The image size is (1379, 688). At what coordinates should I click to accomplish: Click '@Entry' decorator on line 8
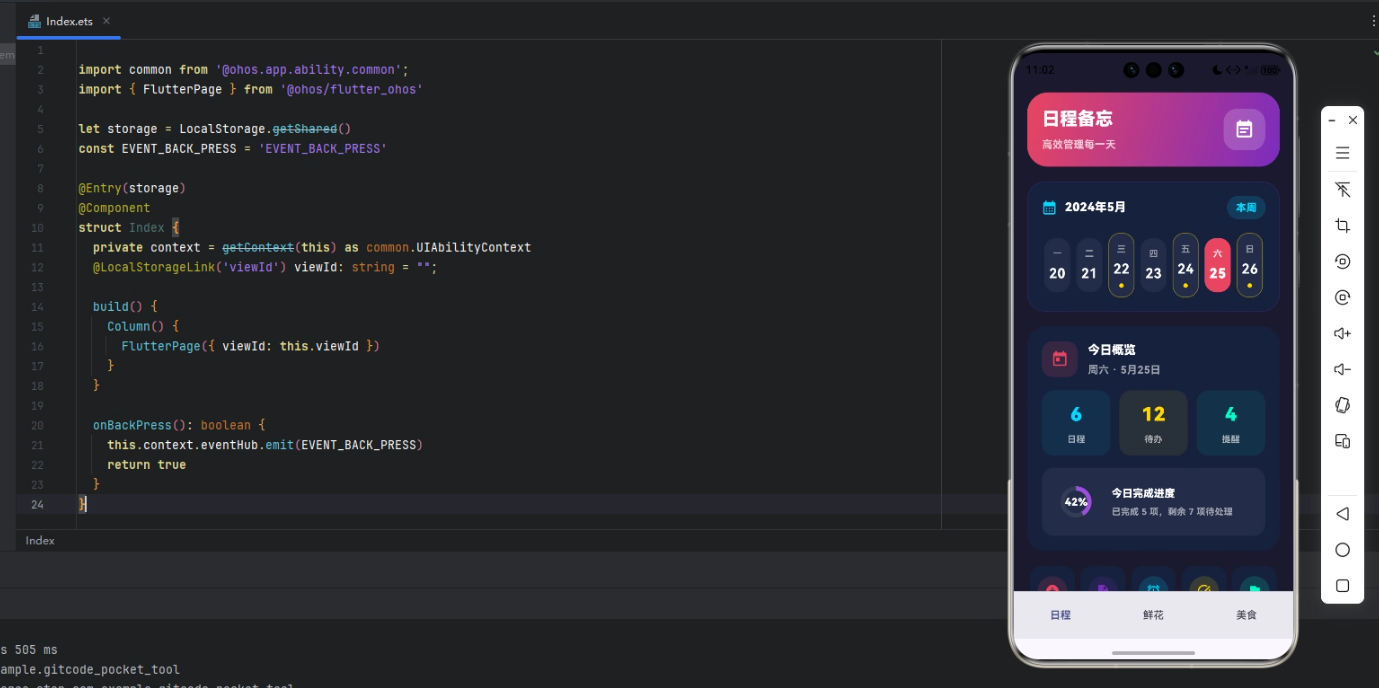click(x=100, y=188)
